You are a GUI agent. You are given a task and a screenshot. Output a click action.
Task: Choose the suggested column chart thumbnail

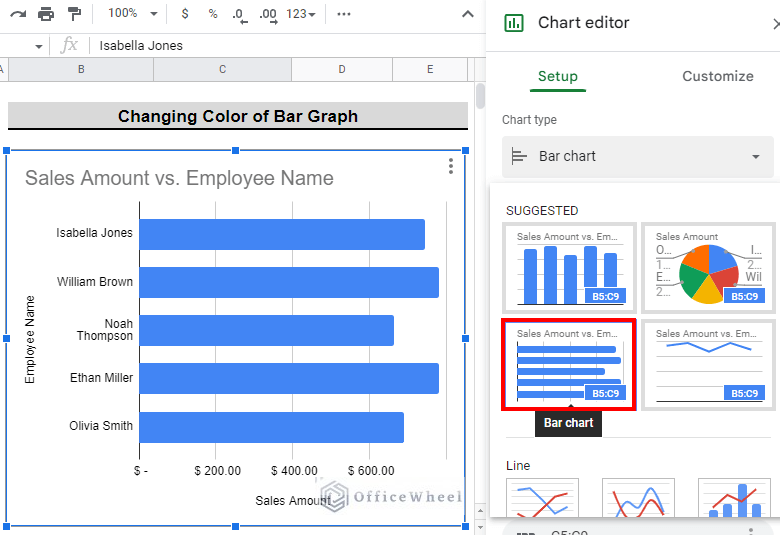[x=570, y=268]
